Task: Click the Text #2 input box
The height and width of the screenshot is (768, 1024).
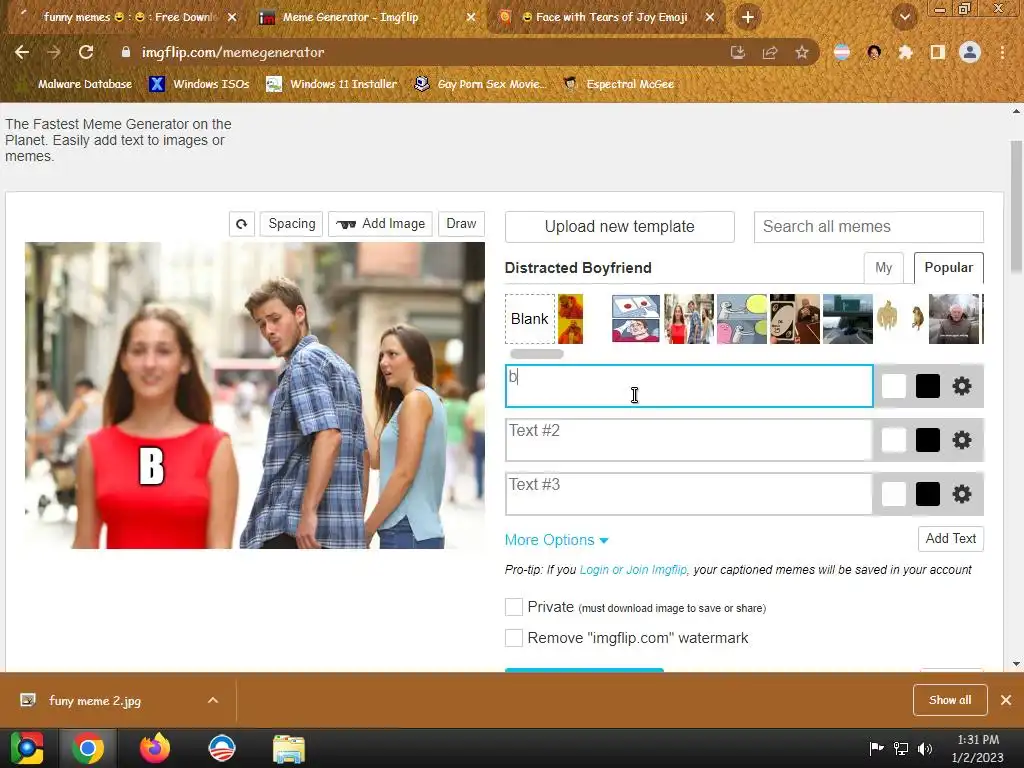Action: tap(689, 440)
